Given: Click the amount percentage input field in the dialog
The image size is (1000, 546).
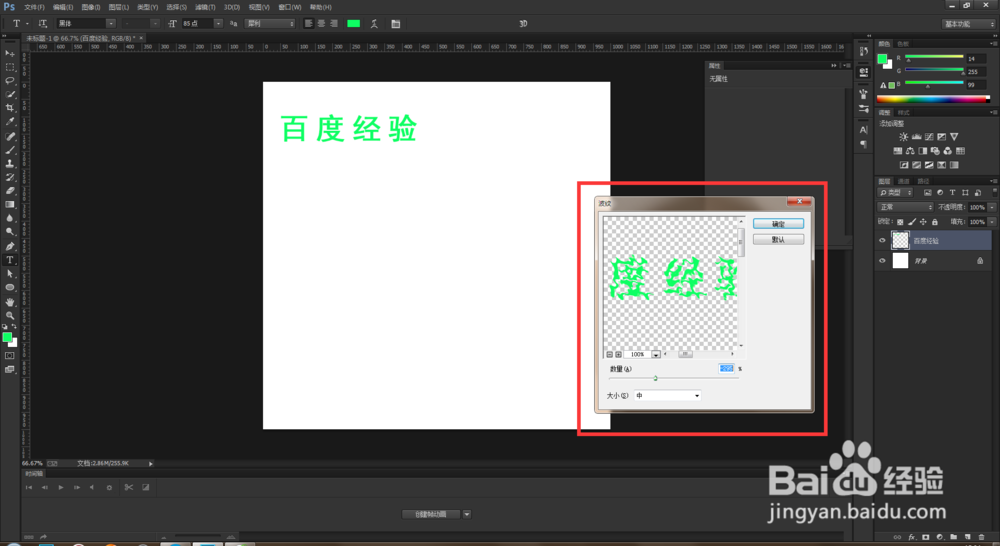Looking at the screenshot, I should click(726, 369).
